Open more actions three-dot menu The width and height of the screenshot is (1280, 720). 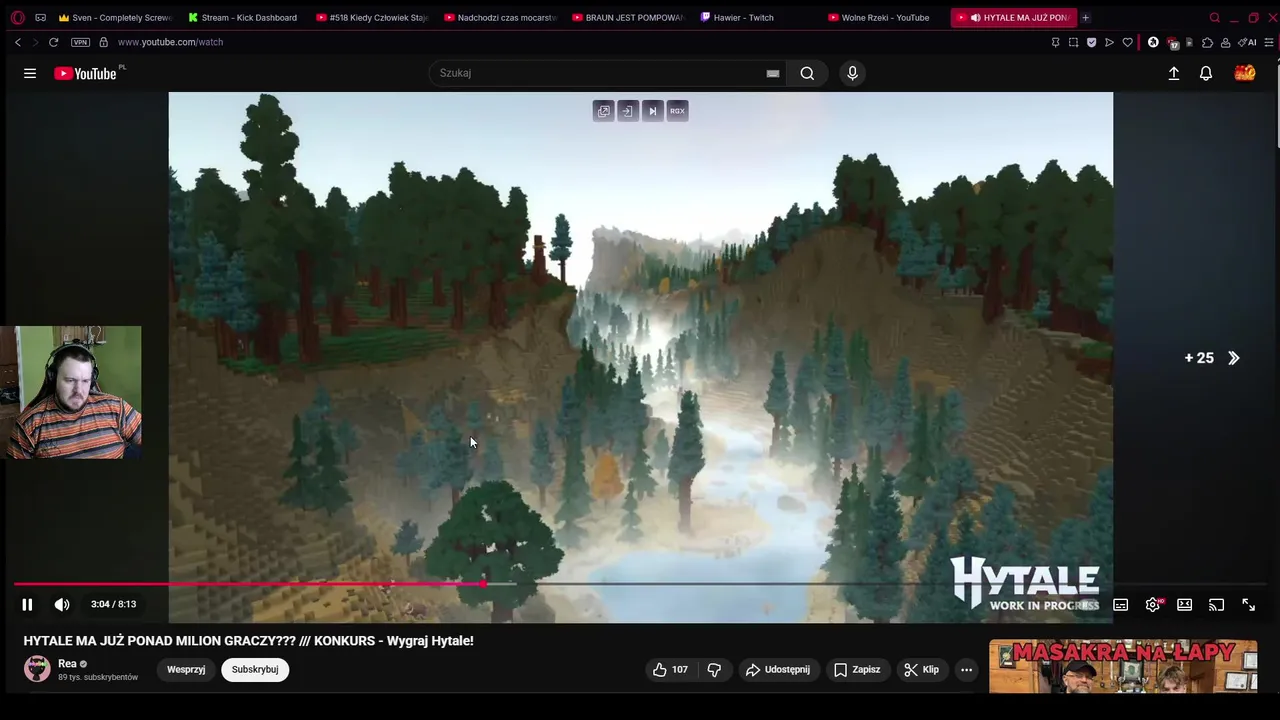(x=966, y=669)
